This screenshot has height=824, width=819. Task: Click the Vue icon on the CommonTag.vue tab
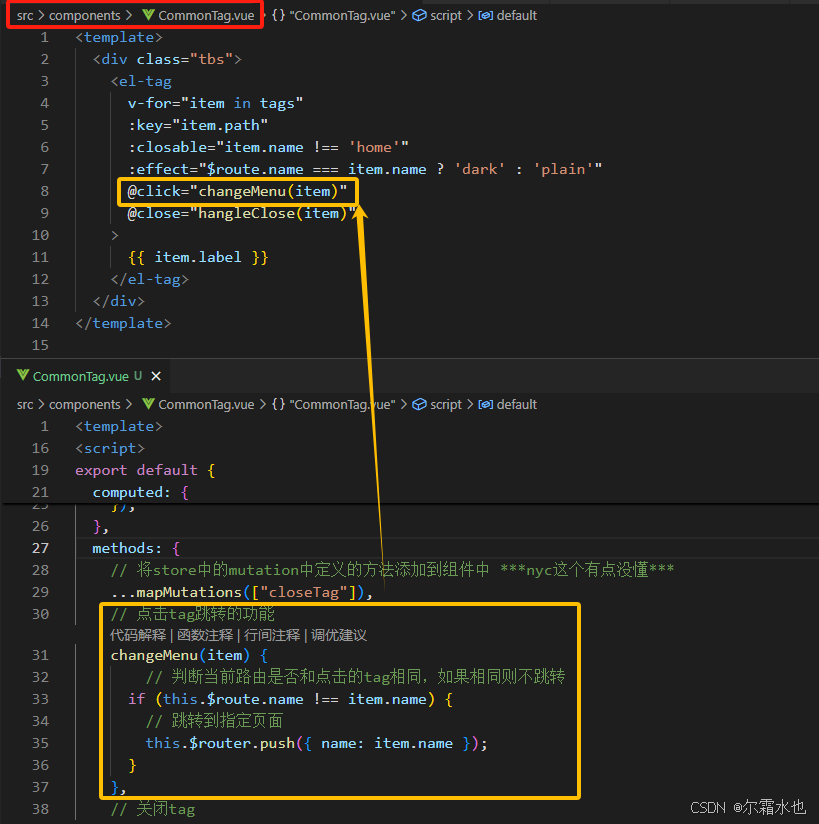pos(23,376)
